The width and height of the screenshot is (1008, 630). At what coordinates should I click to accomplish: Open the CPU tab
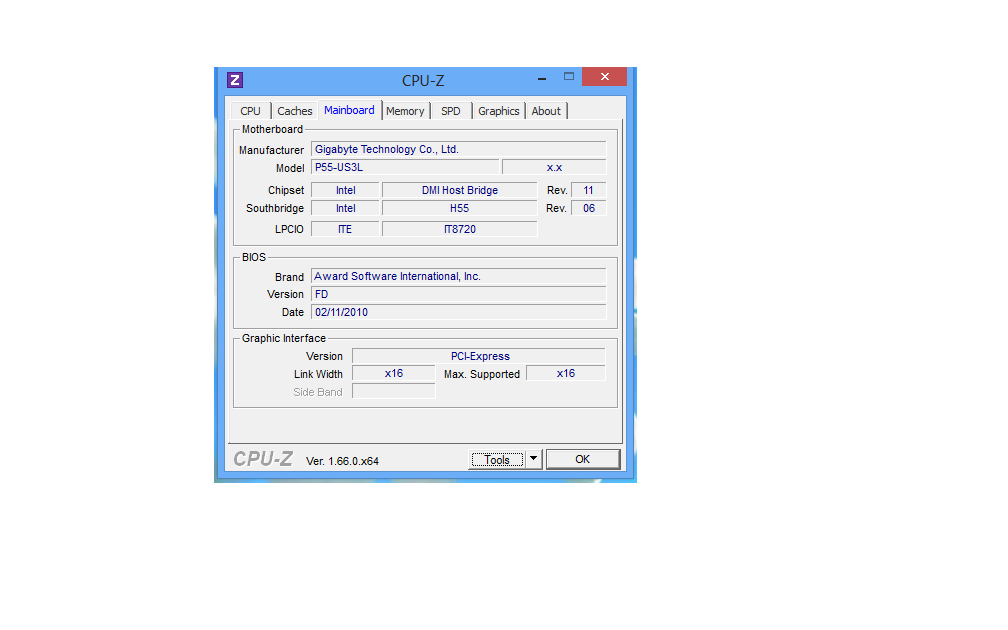[x=250, y=111]
